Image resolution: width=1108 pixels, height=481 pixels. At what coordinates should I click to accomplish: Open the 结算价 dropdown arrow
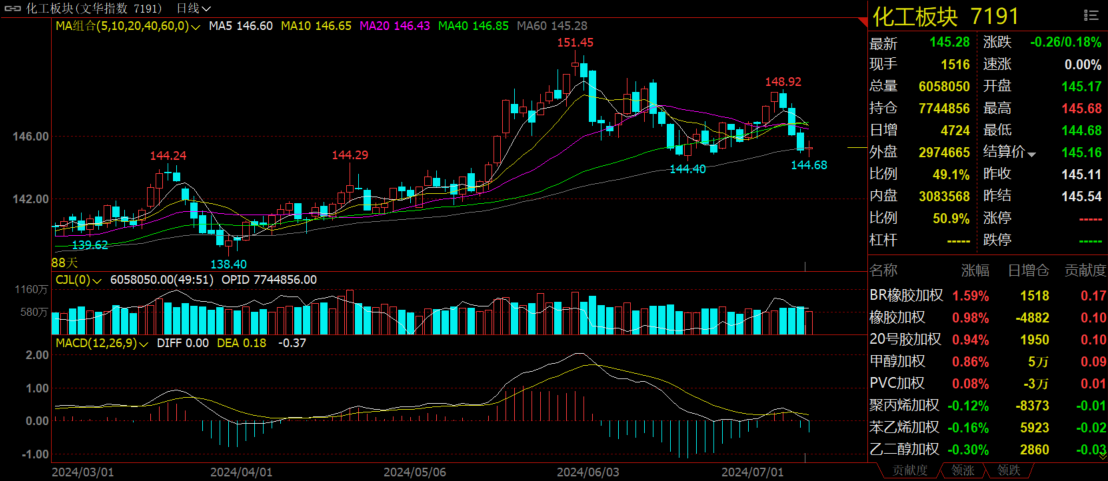tap(1032, 153)
